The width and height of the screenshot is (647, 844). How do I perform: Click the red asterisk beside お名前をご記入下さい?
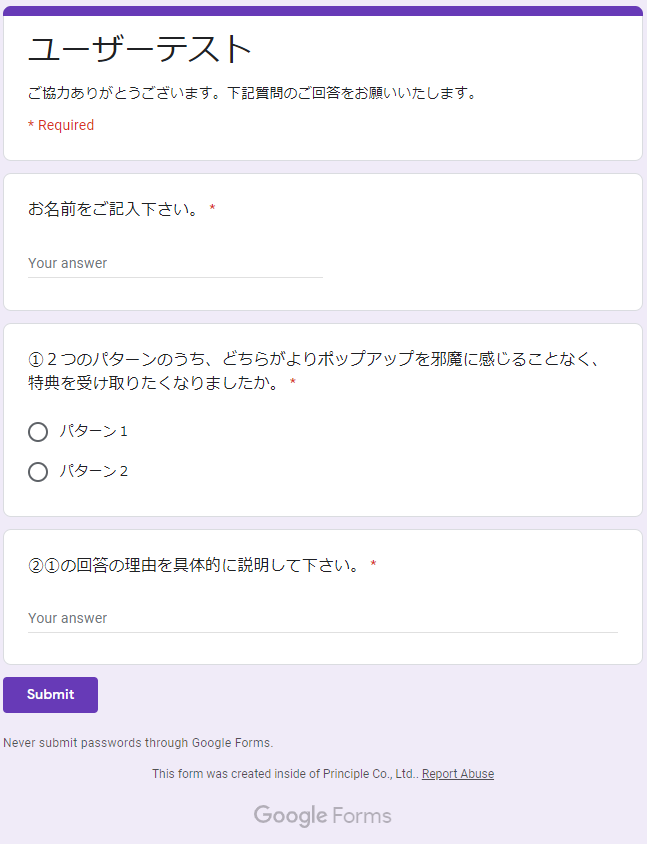[x=213, y=210]
